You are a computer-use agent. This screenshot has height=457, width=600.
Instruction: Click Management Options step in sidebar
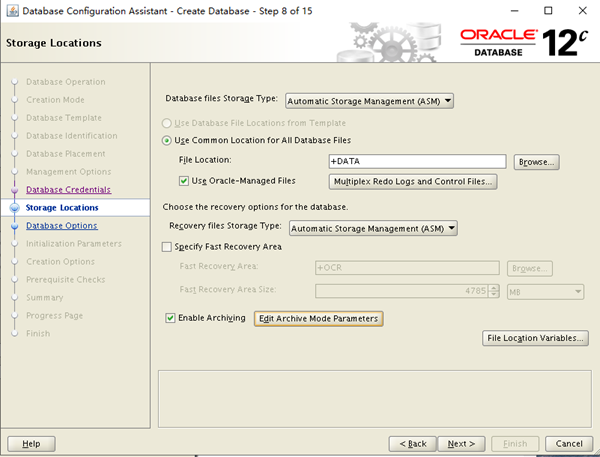(68, 172)
